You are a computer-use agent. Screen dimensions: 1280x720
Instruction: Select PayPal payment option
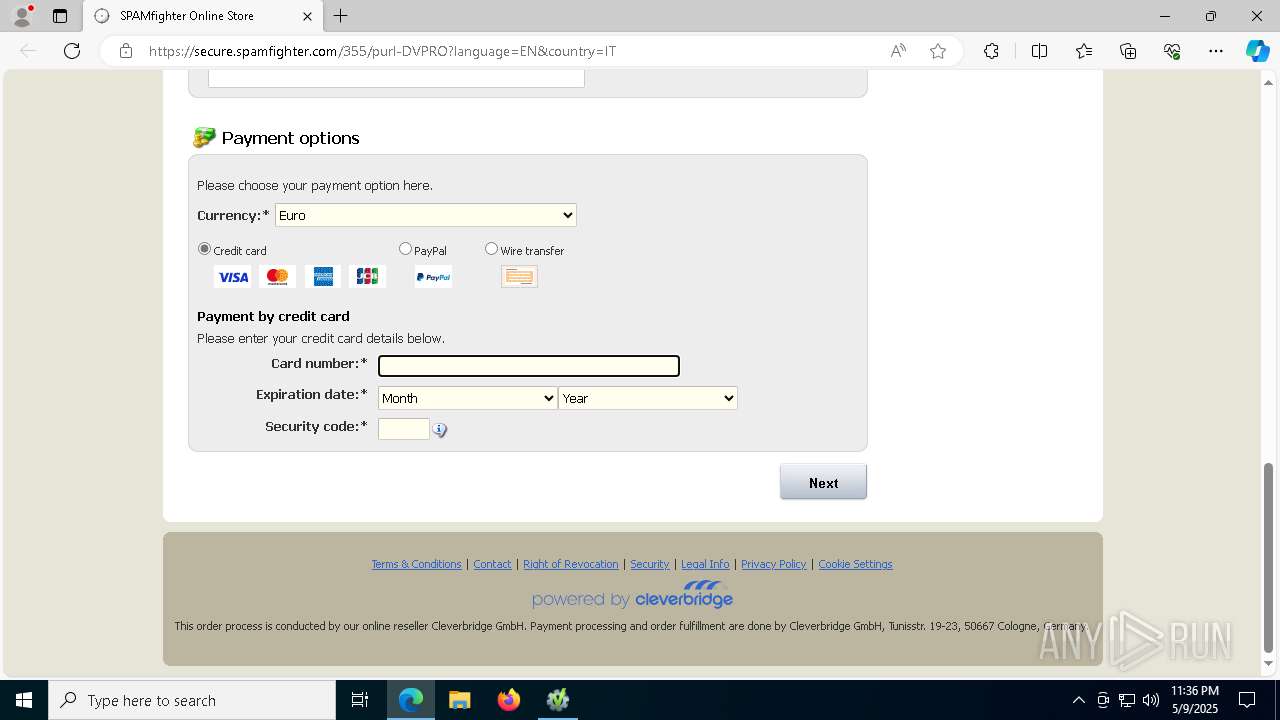405,249
